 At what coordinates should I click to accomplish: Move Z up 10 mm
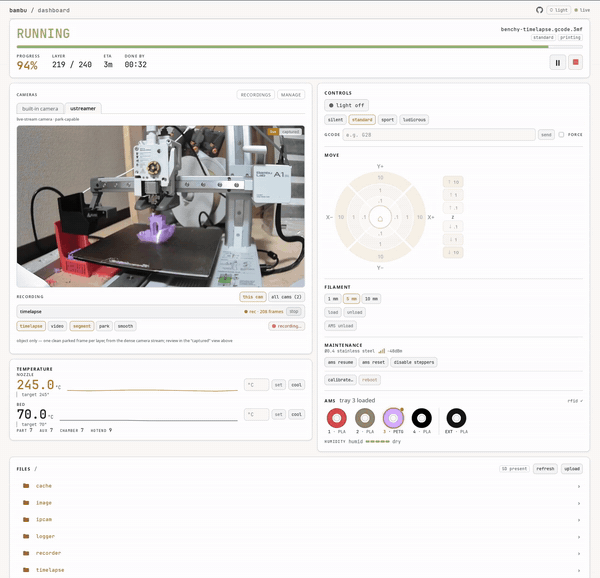(453, 182)
